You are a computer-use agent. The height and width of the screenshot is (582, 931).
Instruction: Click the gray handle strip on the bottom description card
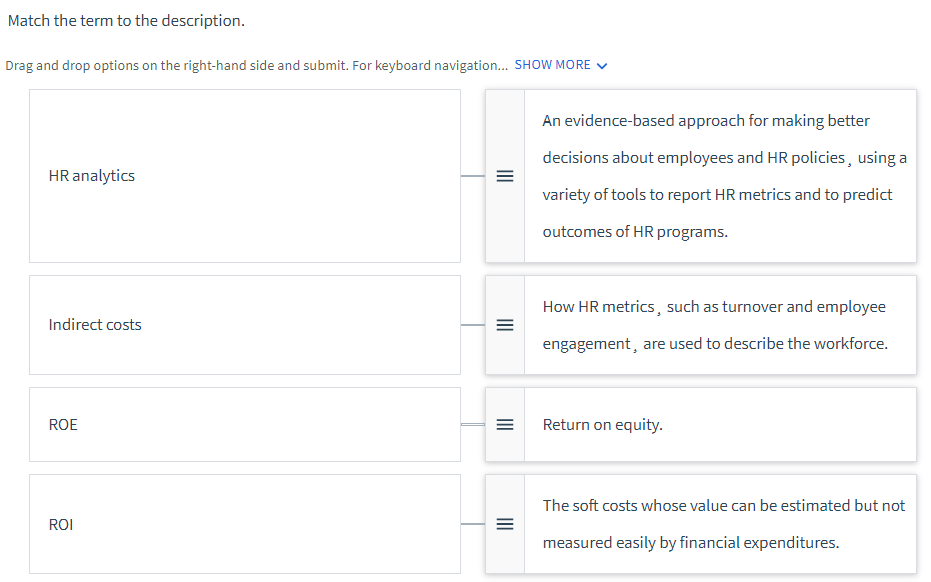coord(505,523)
